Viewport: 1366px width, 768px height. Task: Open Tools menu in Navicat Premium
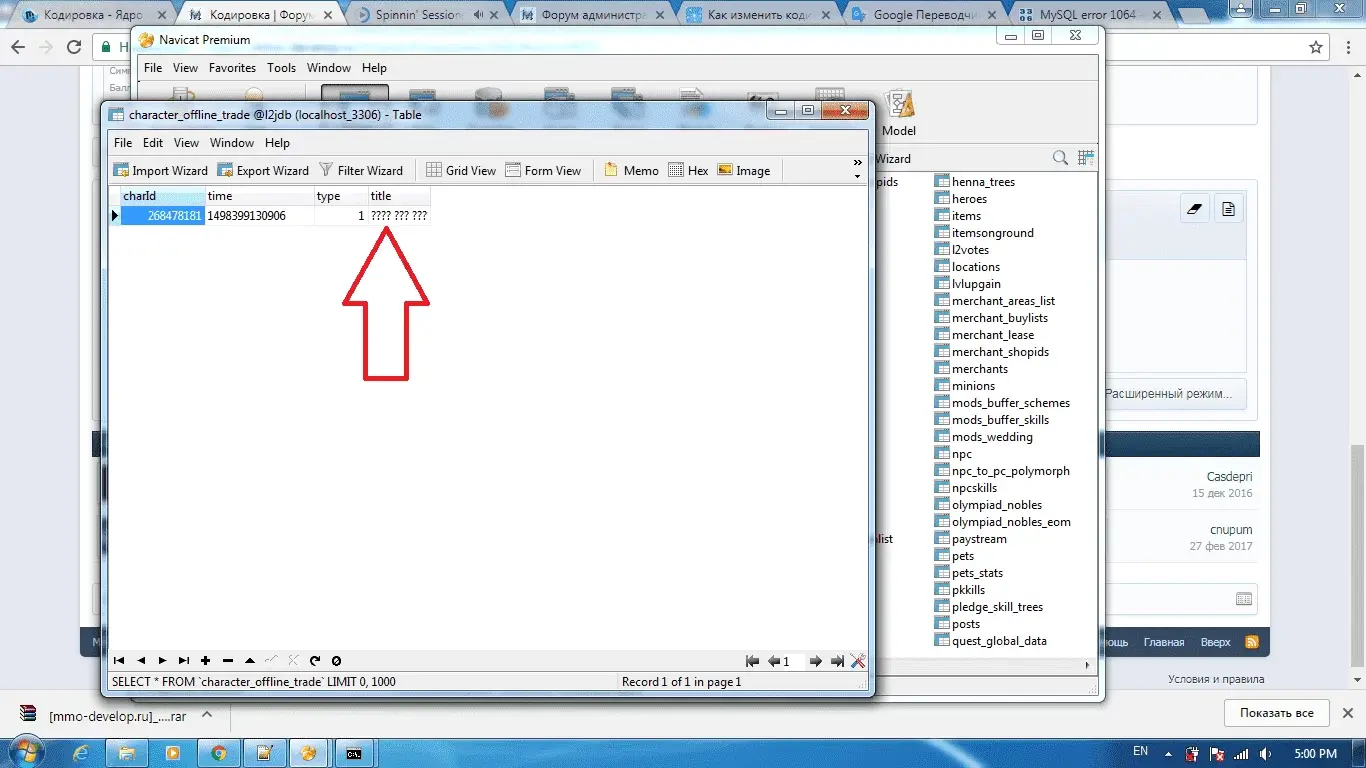[281, 68]
